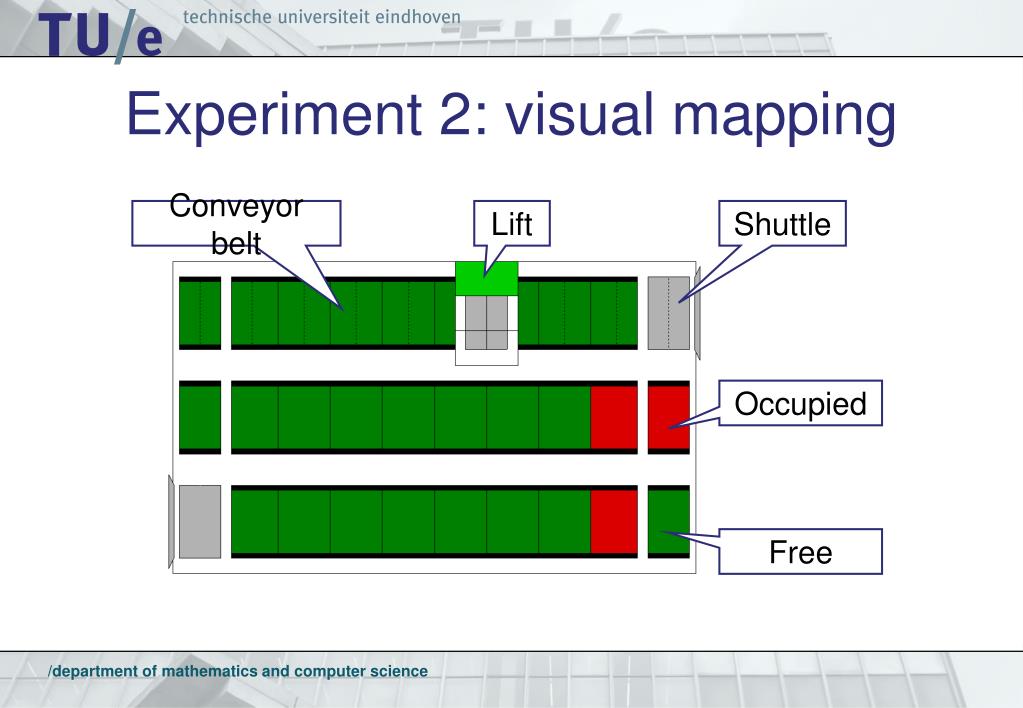Click the red cell in the bottom conveyor row
The height and width of the screenshot is (708, 1023).
pyautogui.click(x=614, y=521)
